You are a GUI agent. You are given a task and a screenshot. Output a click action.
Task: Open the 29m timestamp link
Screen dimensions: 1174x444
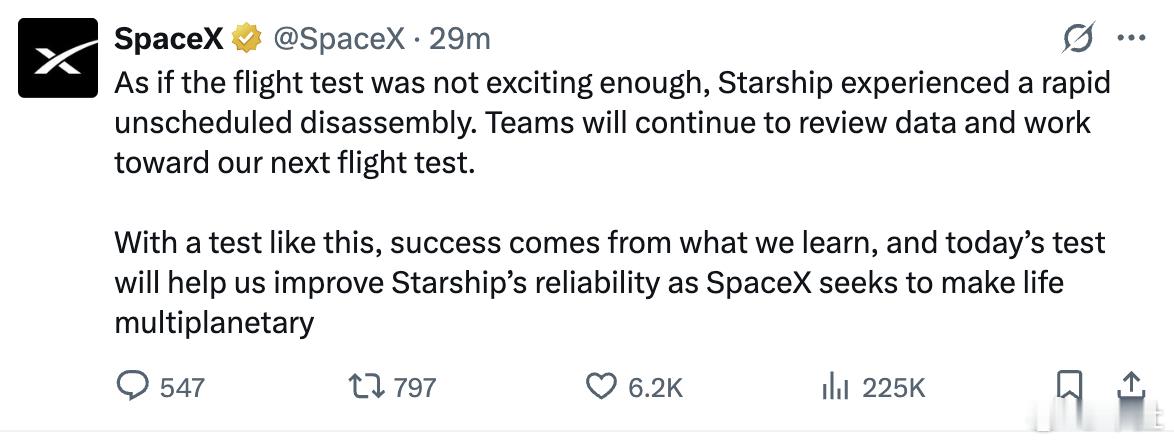pyautogui.click(x=460, y=38)
